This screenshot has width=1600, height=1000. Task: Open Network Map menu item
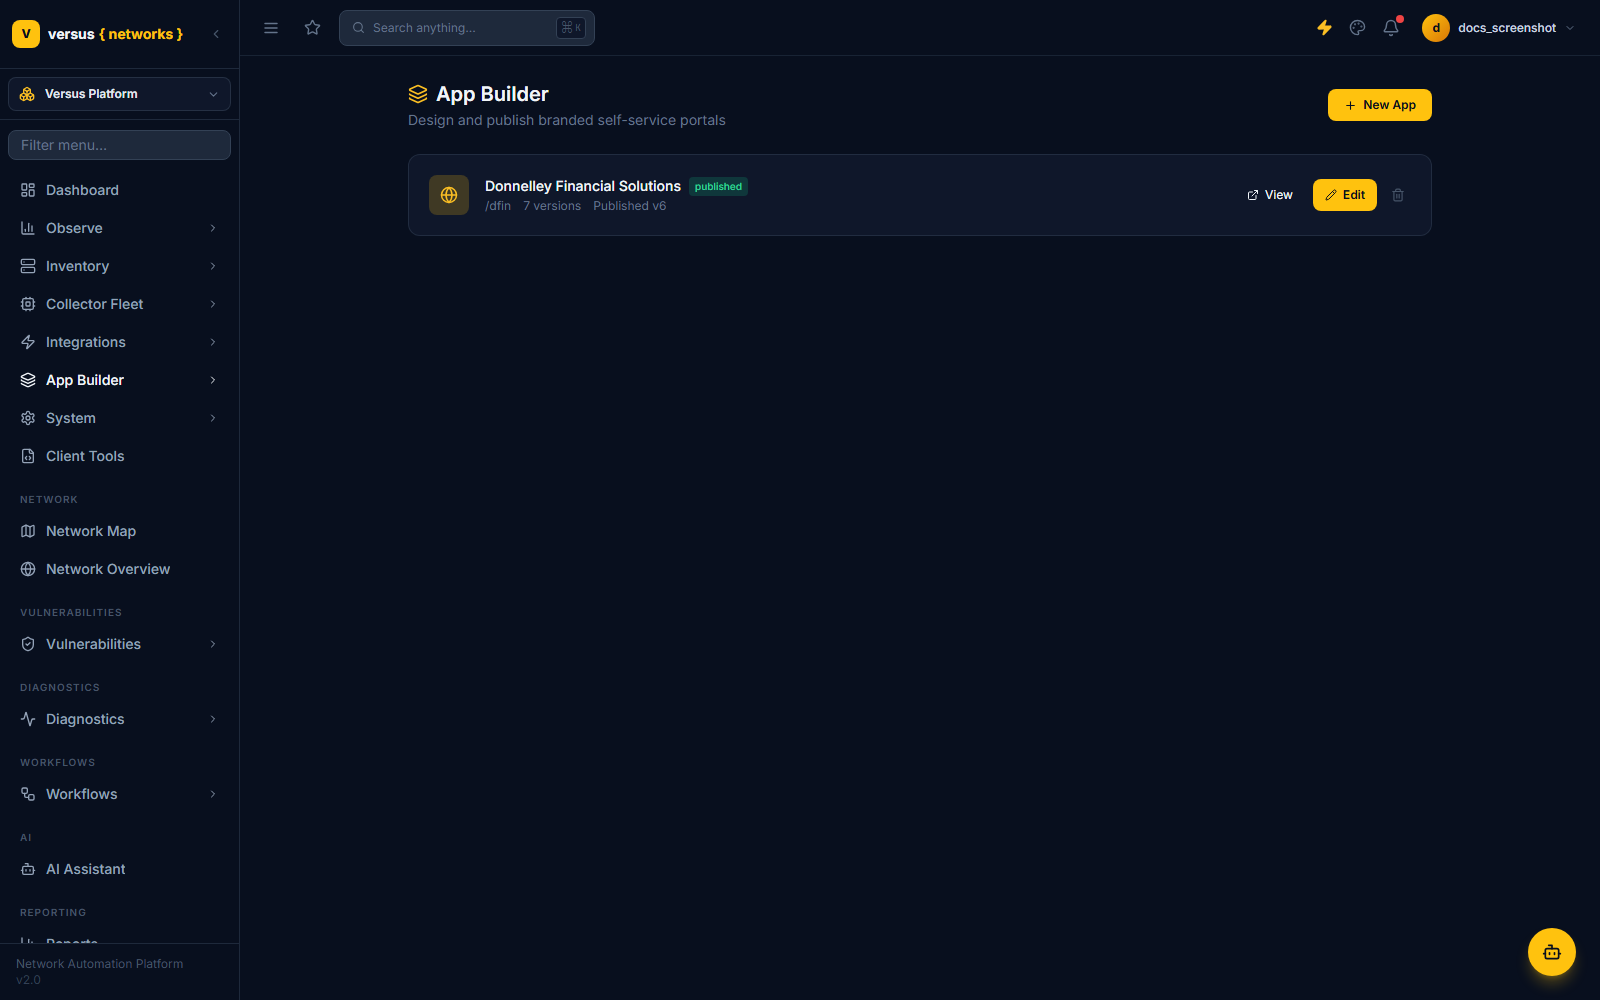pyautogui.click(x=119, y=531)
